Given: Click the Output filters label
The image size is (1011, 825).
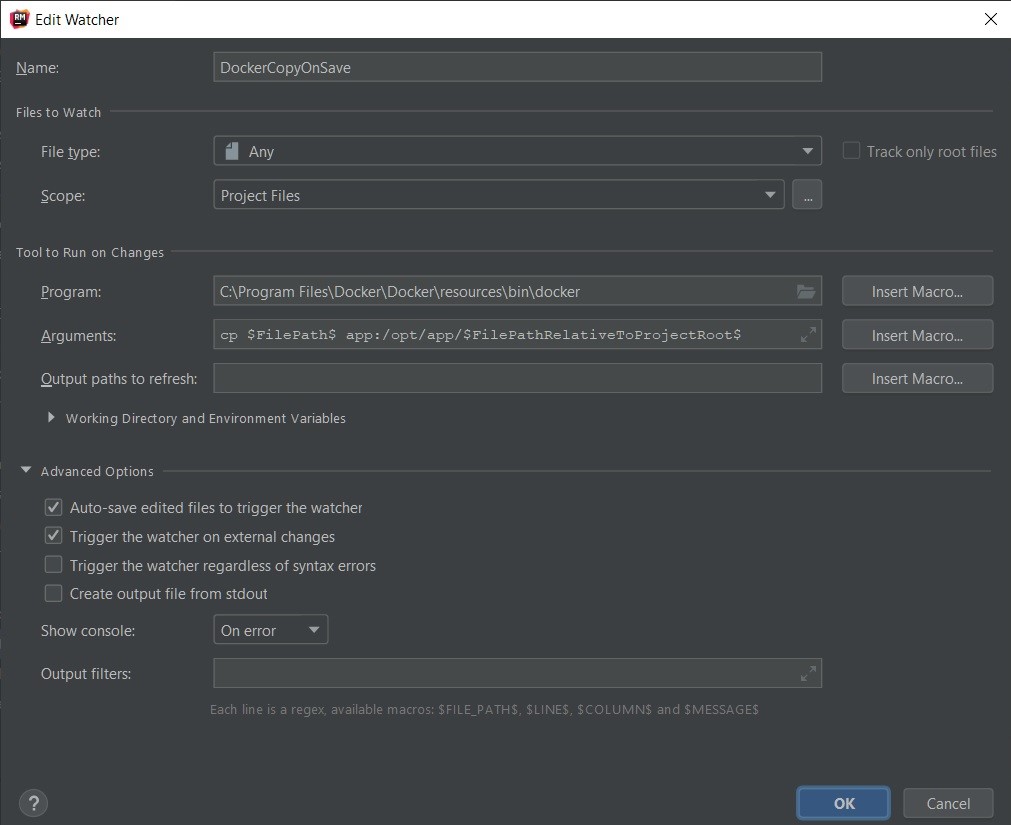Looking at the screenshot, I should coord(86,674).
